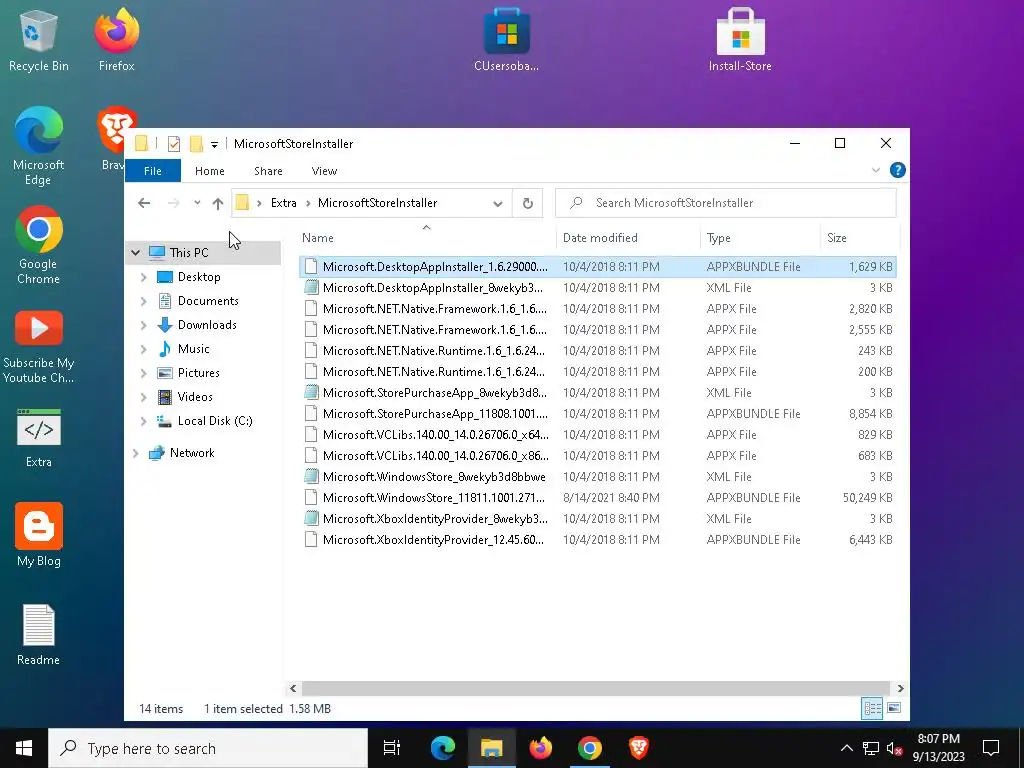Image resolution: width=1024 pixels, height=768 pixels.
Task: Select Videos in the navigation pane
Action: point(195,397)
